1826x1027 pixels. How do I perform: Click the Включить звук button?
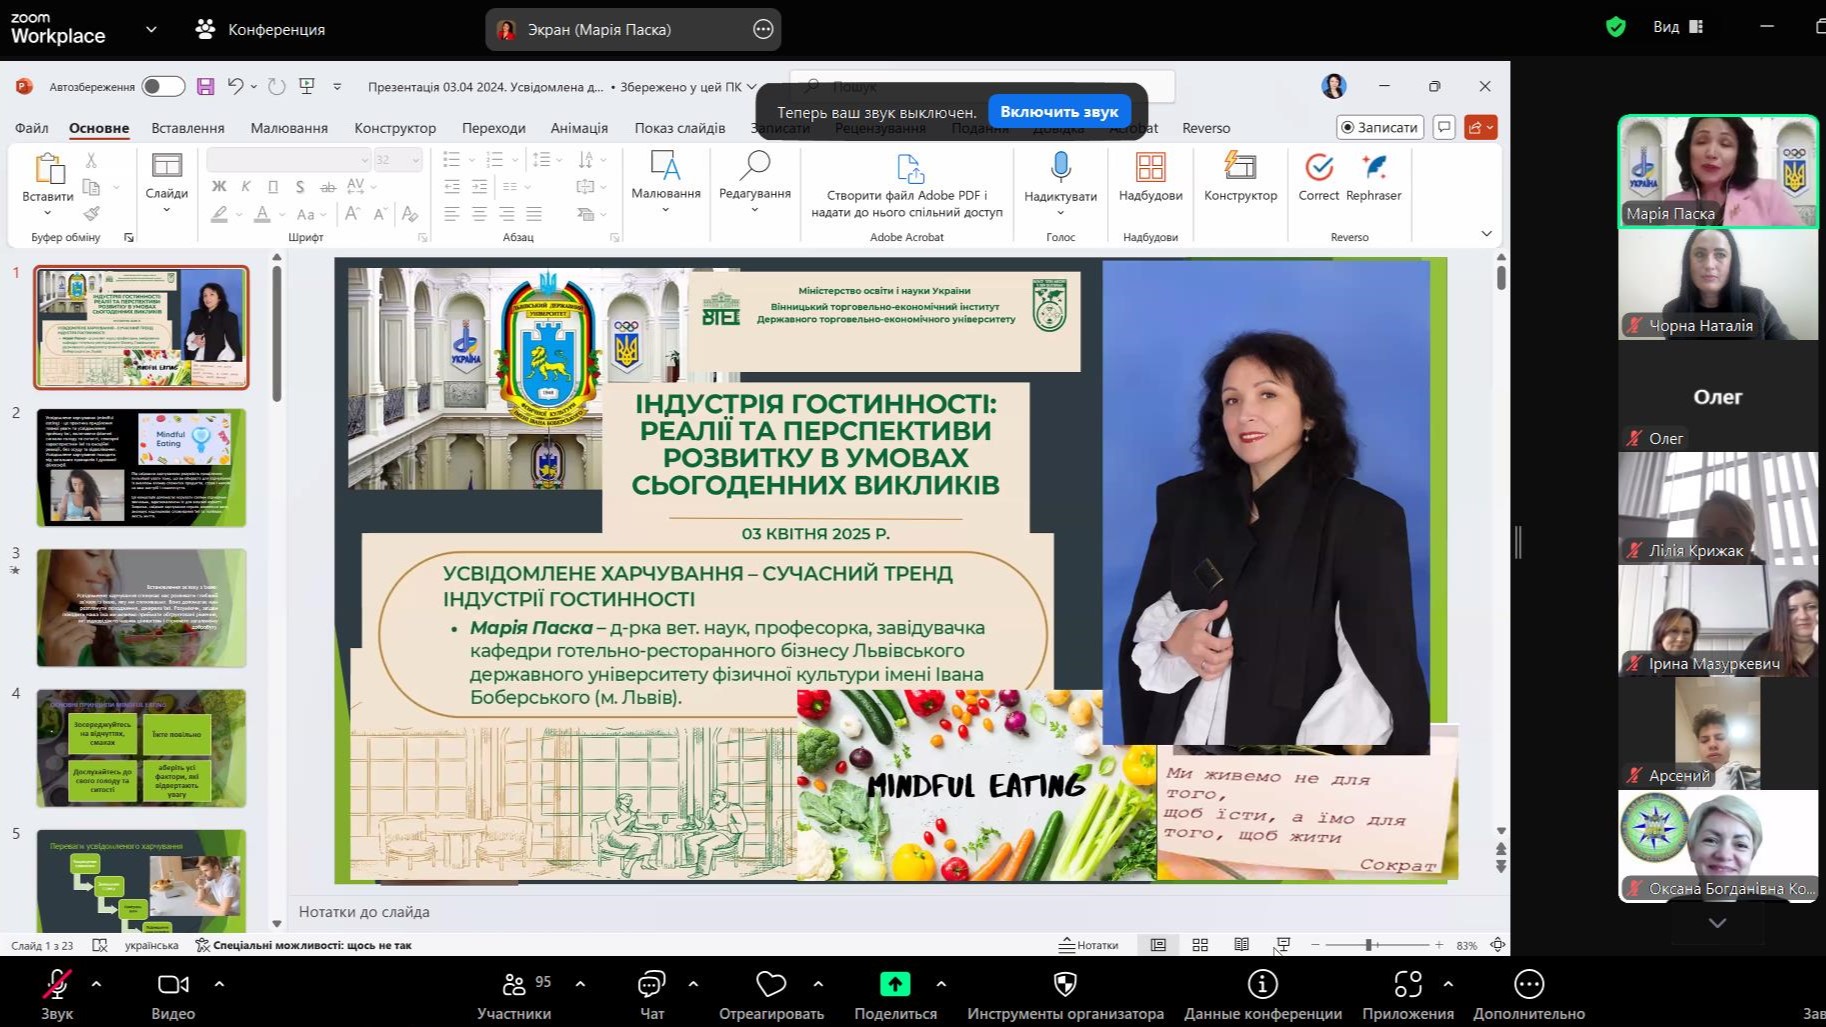(1059, 112)
